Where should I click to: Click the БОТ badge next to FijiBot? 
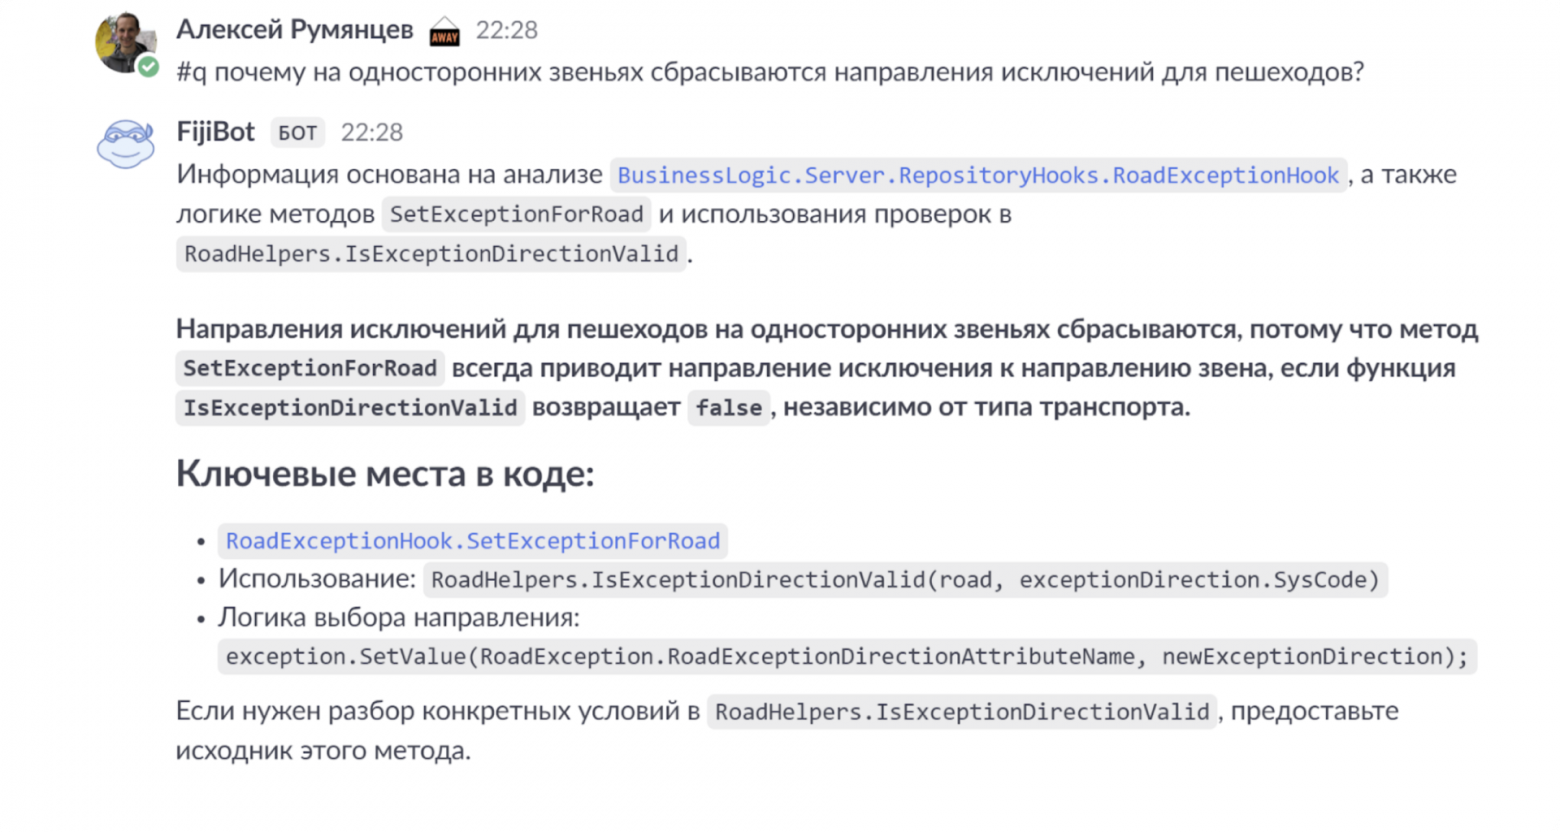click(297, 132)
